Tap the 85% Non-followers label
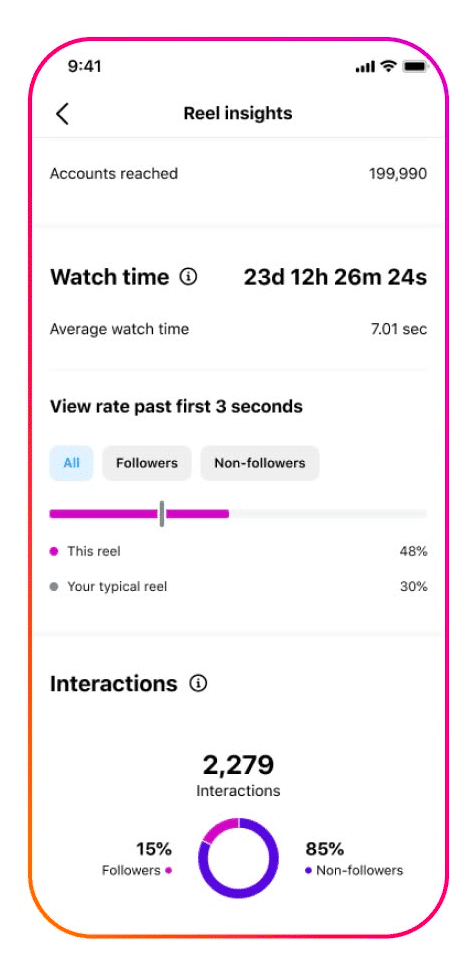 coord(354,859)
